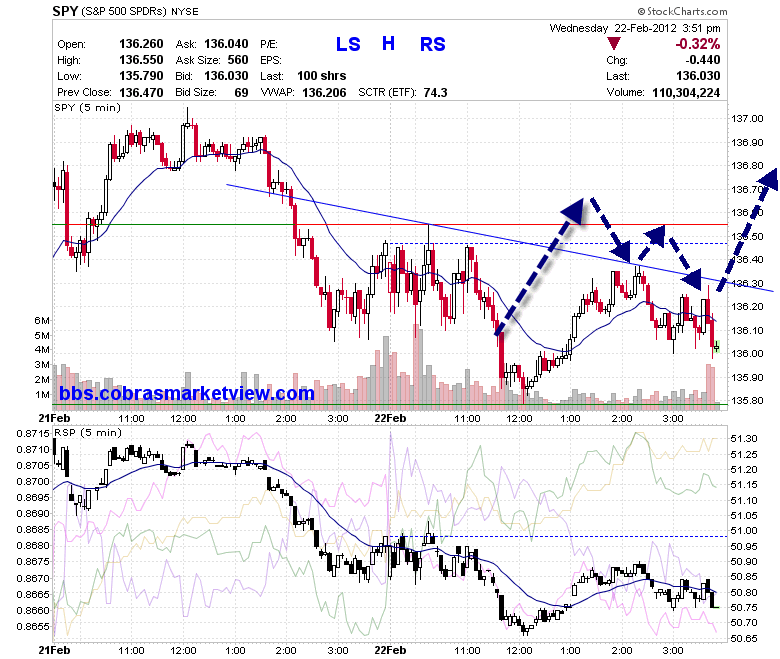Click the red down-triangle change indicator
Image resolution: width=780 pixels, height=659 pixels.
click(614, 44)
